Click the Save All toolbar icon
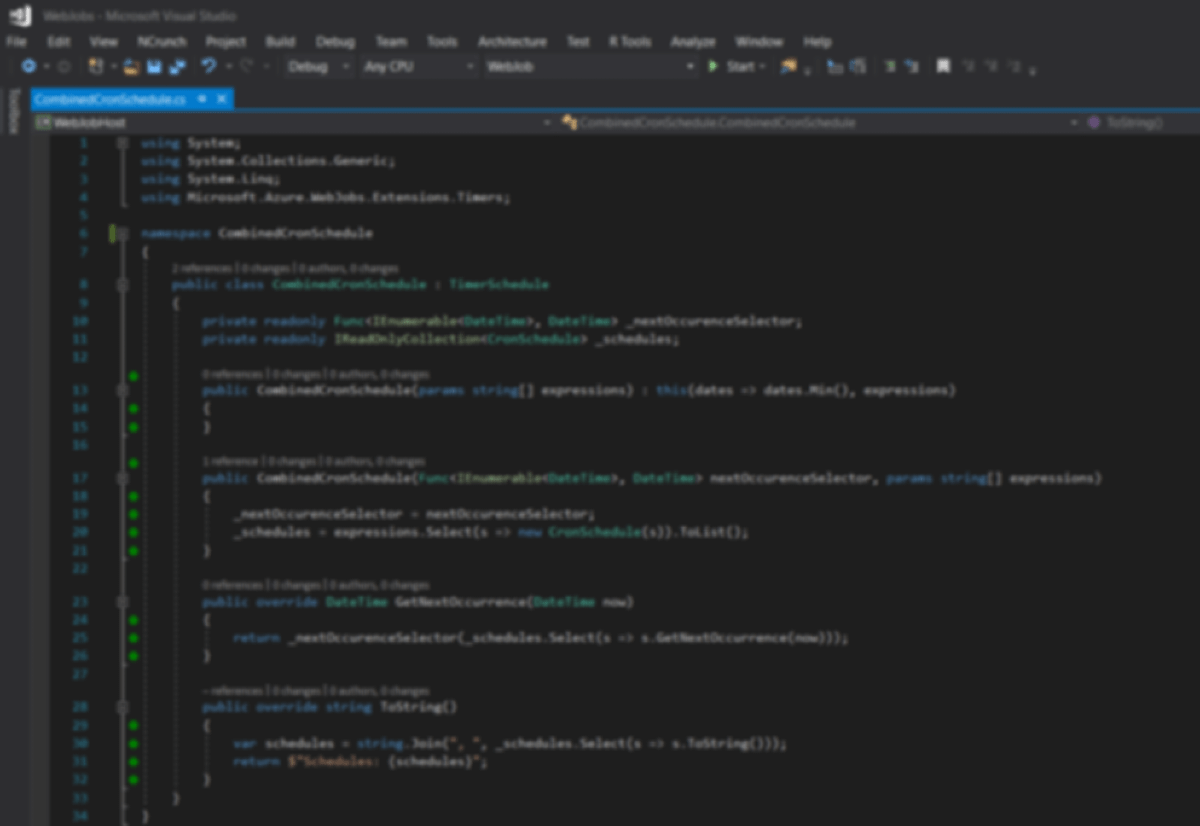Screen dimensions: 1200x826 pos(177,67)
